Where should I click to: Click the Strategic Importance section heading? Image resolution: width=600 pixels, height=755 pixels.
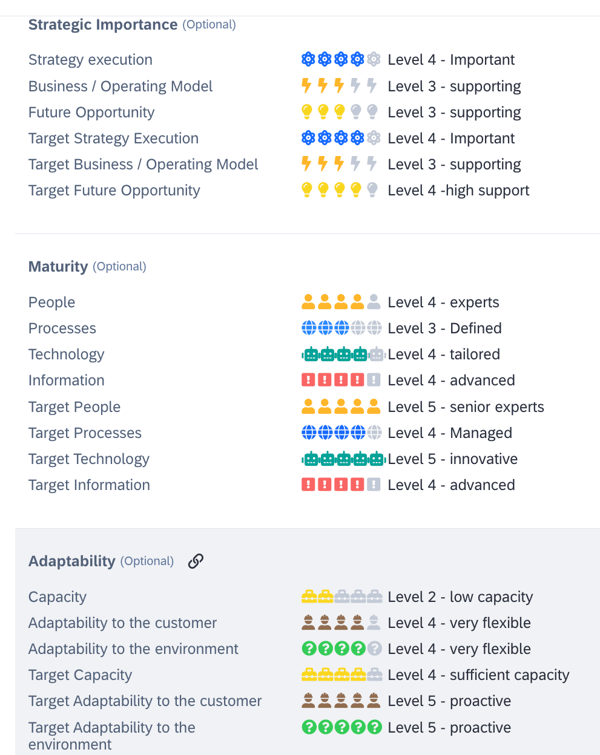coord(103,24)
